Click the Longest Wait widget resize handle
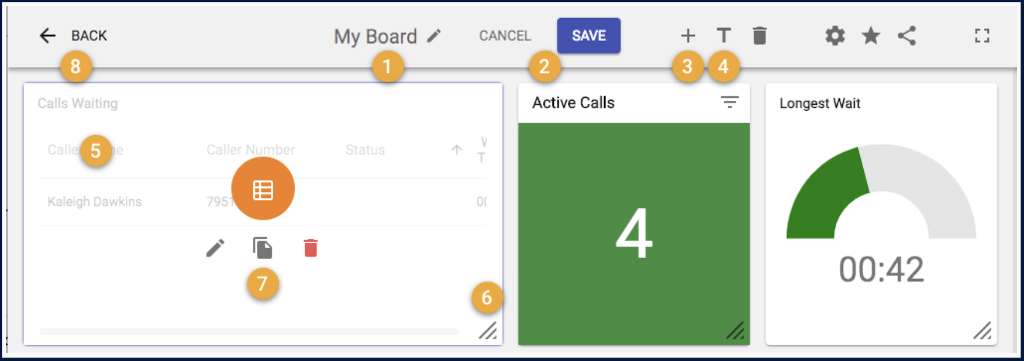1024x361 pixels. coord(982,331)
